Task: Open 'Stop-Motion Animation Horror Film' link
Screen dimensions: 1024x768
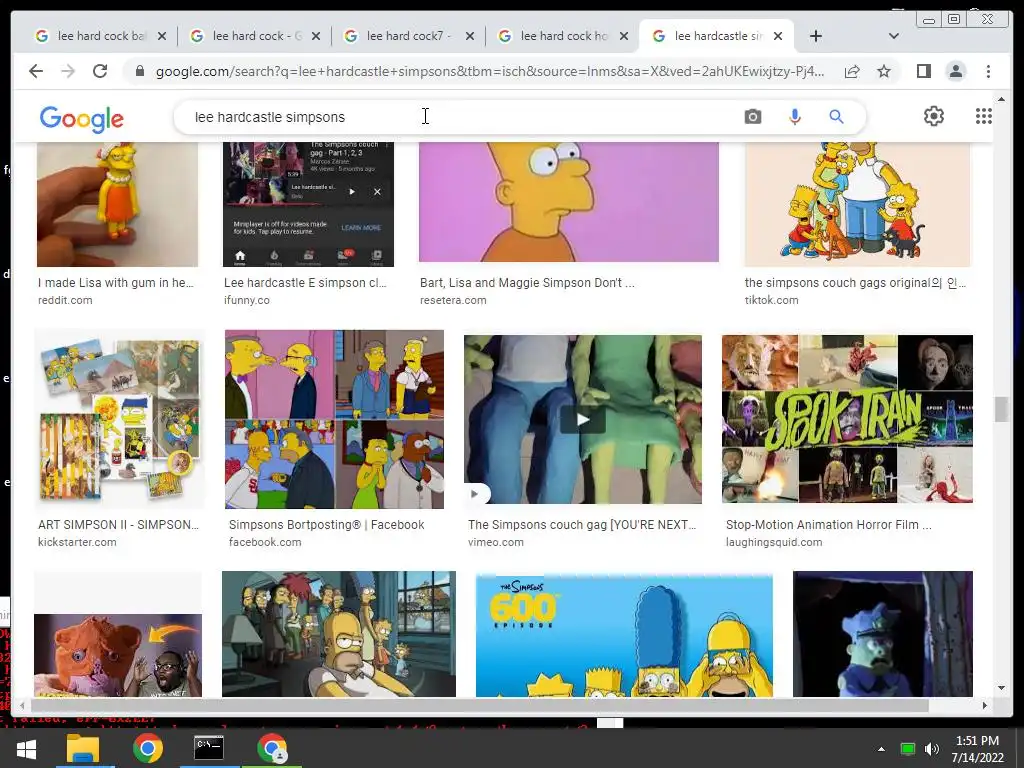Action: tap(828, 524)
